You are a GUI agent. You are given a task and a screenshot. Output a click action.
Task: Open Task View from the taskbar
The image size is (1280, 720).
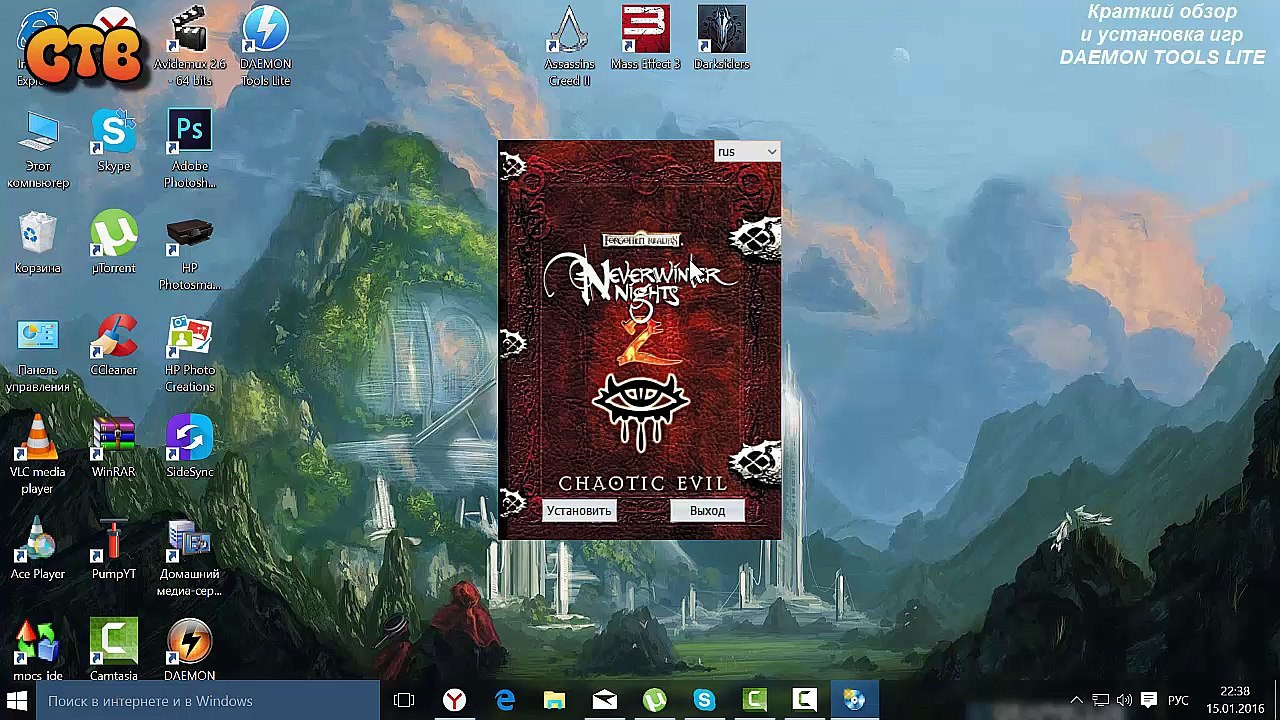point(404,701)
